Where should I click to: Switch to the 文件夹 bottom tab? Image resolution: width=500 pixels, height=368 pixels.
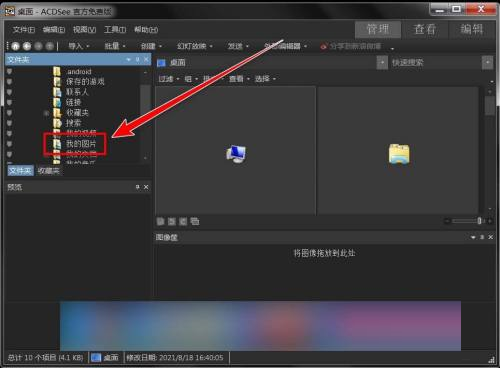pos(21,171)
